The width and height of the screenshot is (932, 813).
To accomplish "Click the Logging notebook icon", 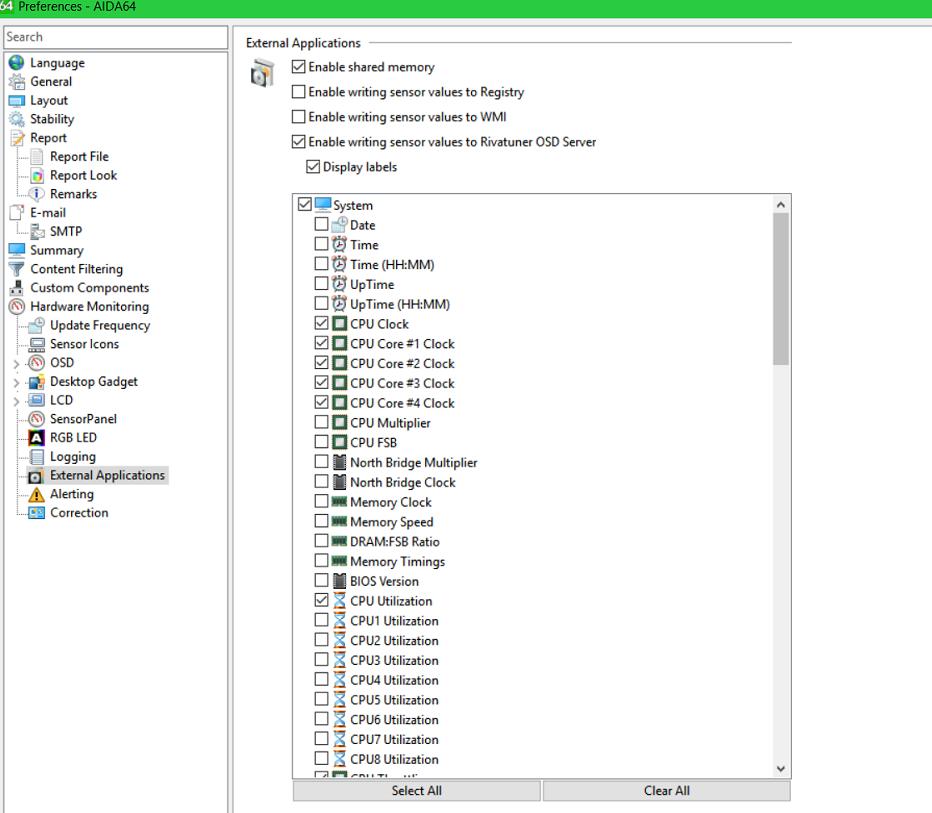I will (x=37, y=456).
